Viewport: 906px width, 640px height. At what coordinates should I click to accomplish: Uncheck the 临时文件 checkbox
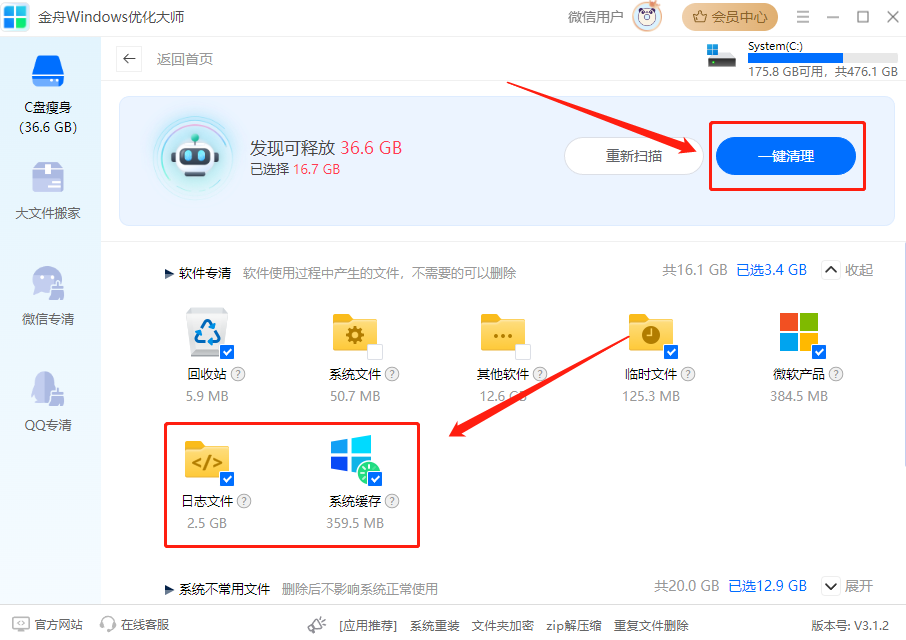pos(671,352)
